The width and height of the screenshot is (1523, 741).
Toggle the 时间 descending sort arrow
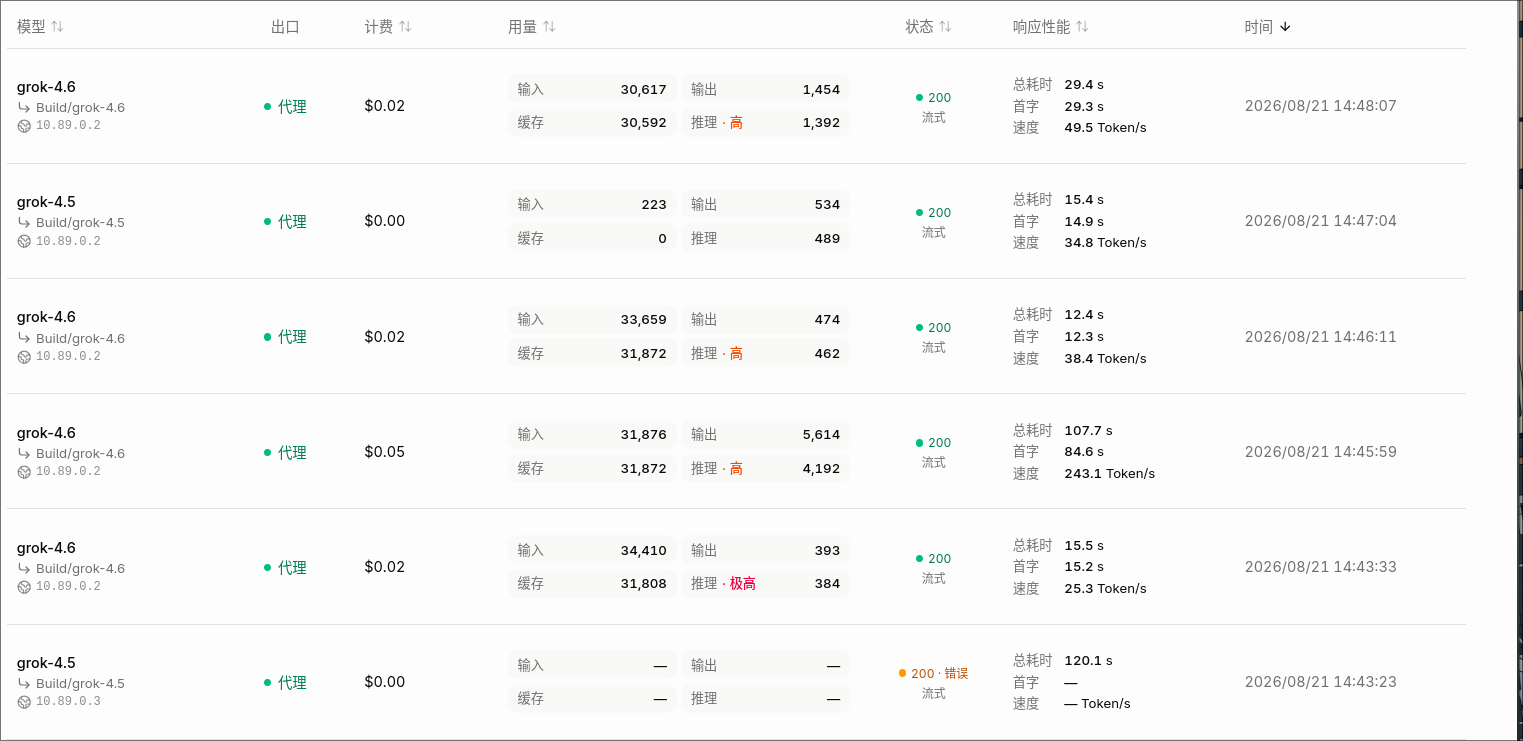click(x=1285, y=27)
